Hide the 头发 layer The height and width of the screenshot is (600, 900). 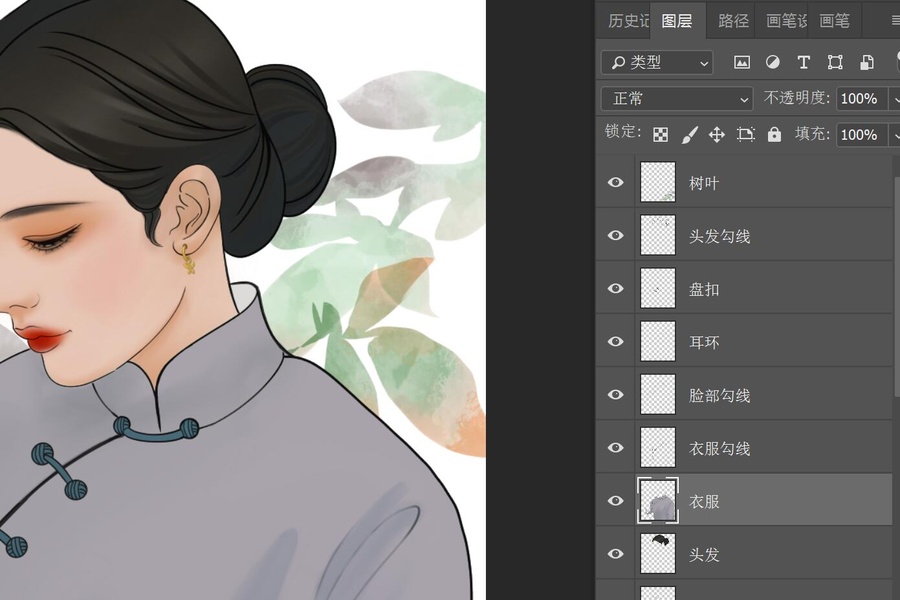tap(615, 553)
